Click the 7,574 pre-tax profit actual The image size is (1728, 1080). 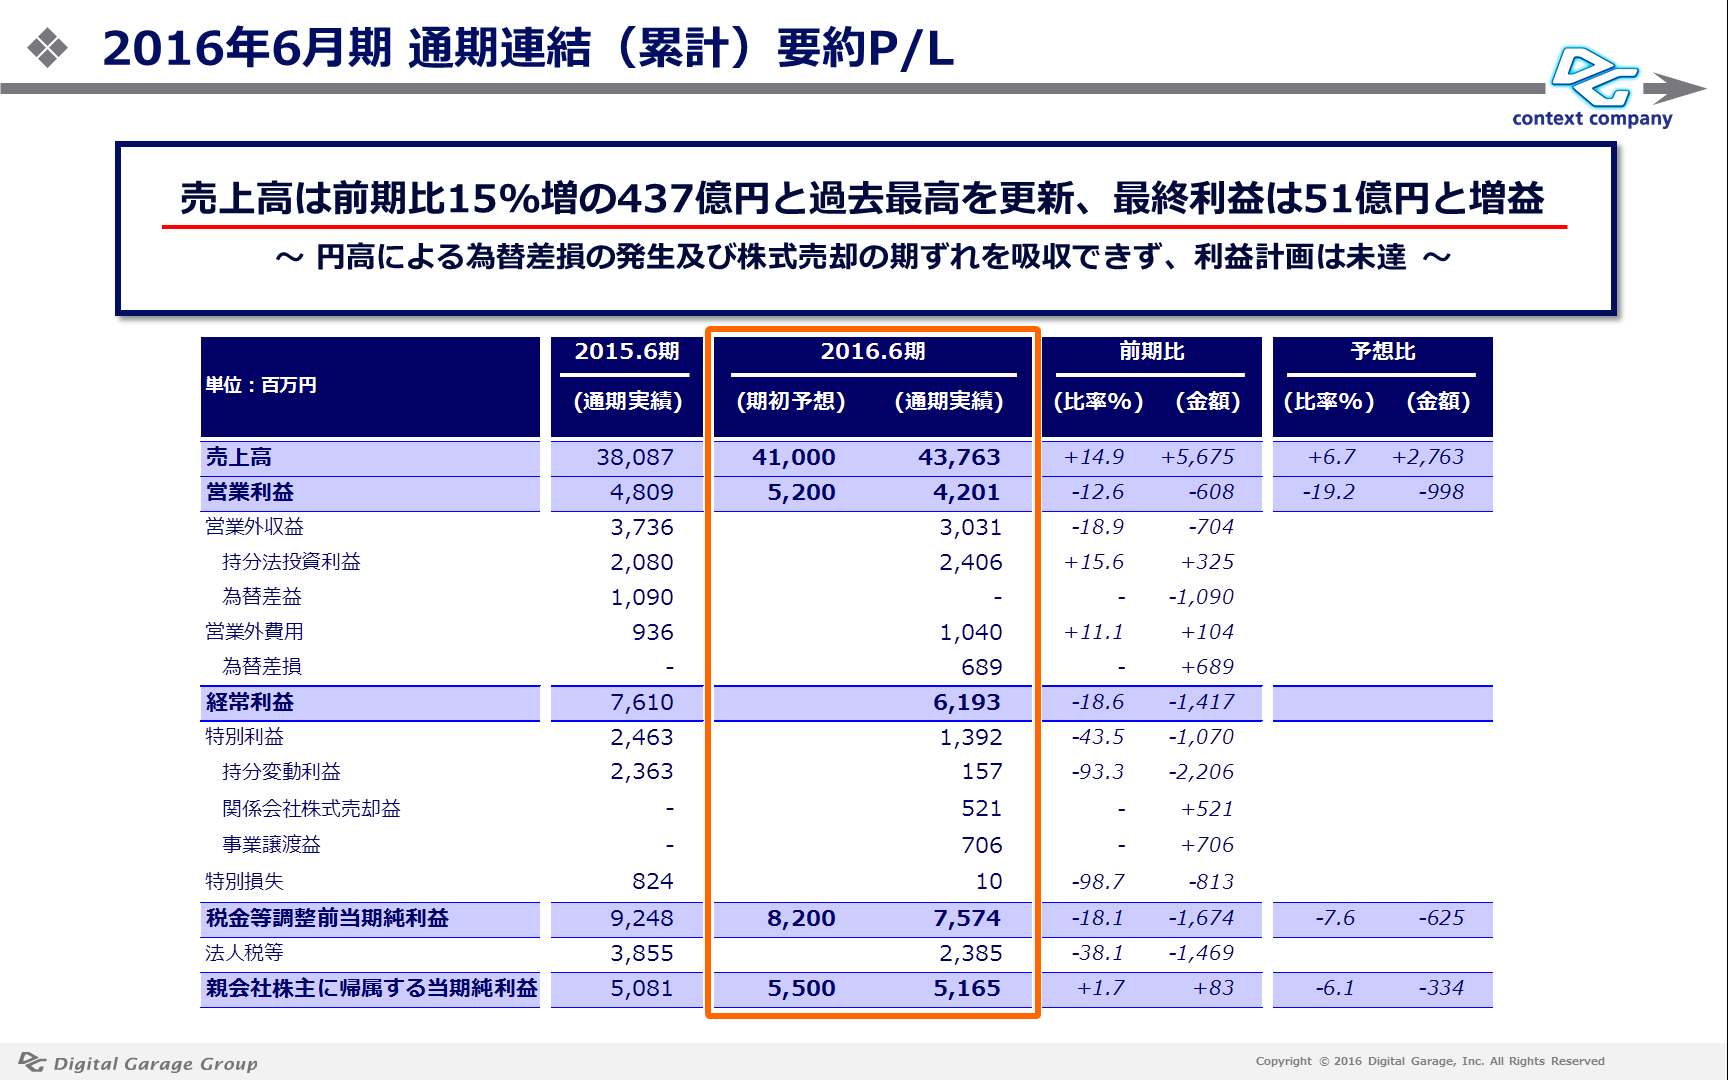(x=966, y=918)
